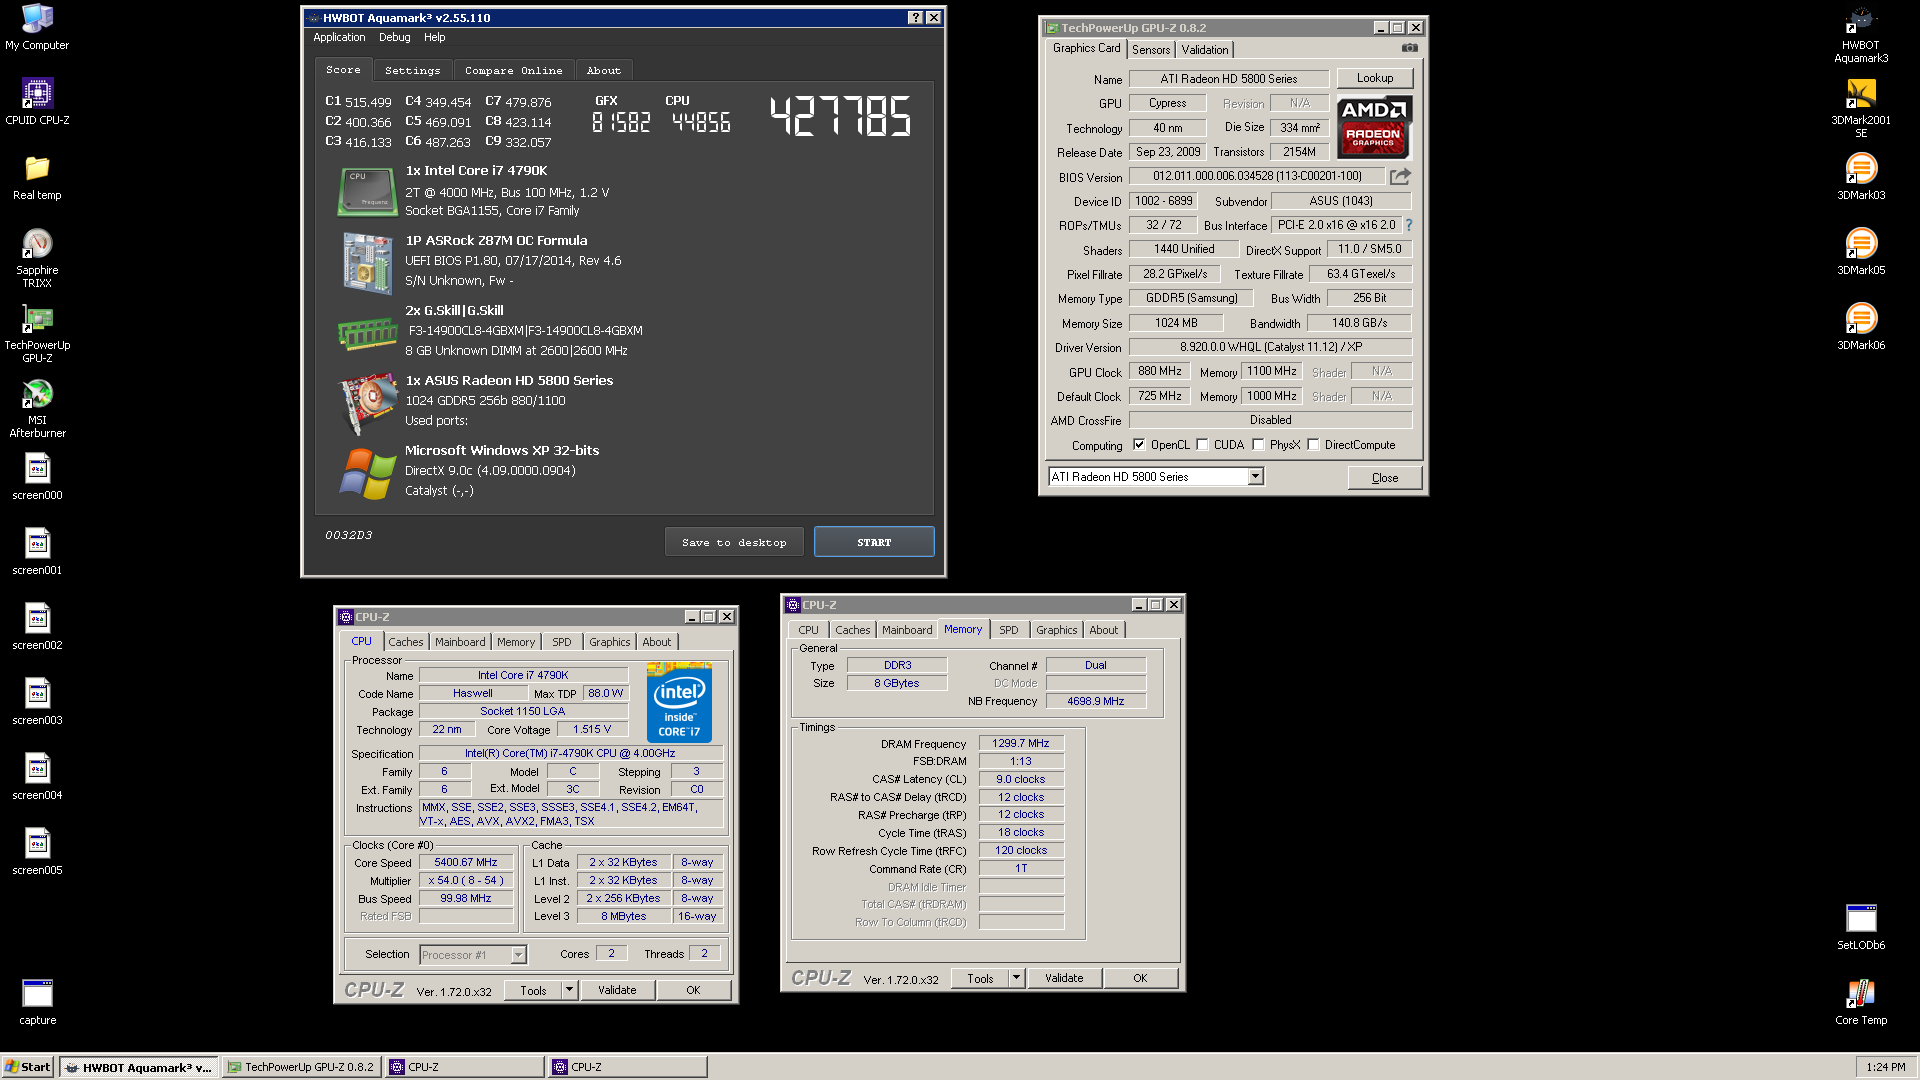Image resolution: width=1920 pixels, height=1080 pixels.
Task: Open Mainboard tab in left CPU-Z window
Action: [460, 642]
